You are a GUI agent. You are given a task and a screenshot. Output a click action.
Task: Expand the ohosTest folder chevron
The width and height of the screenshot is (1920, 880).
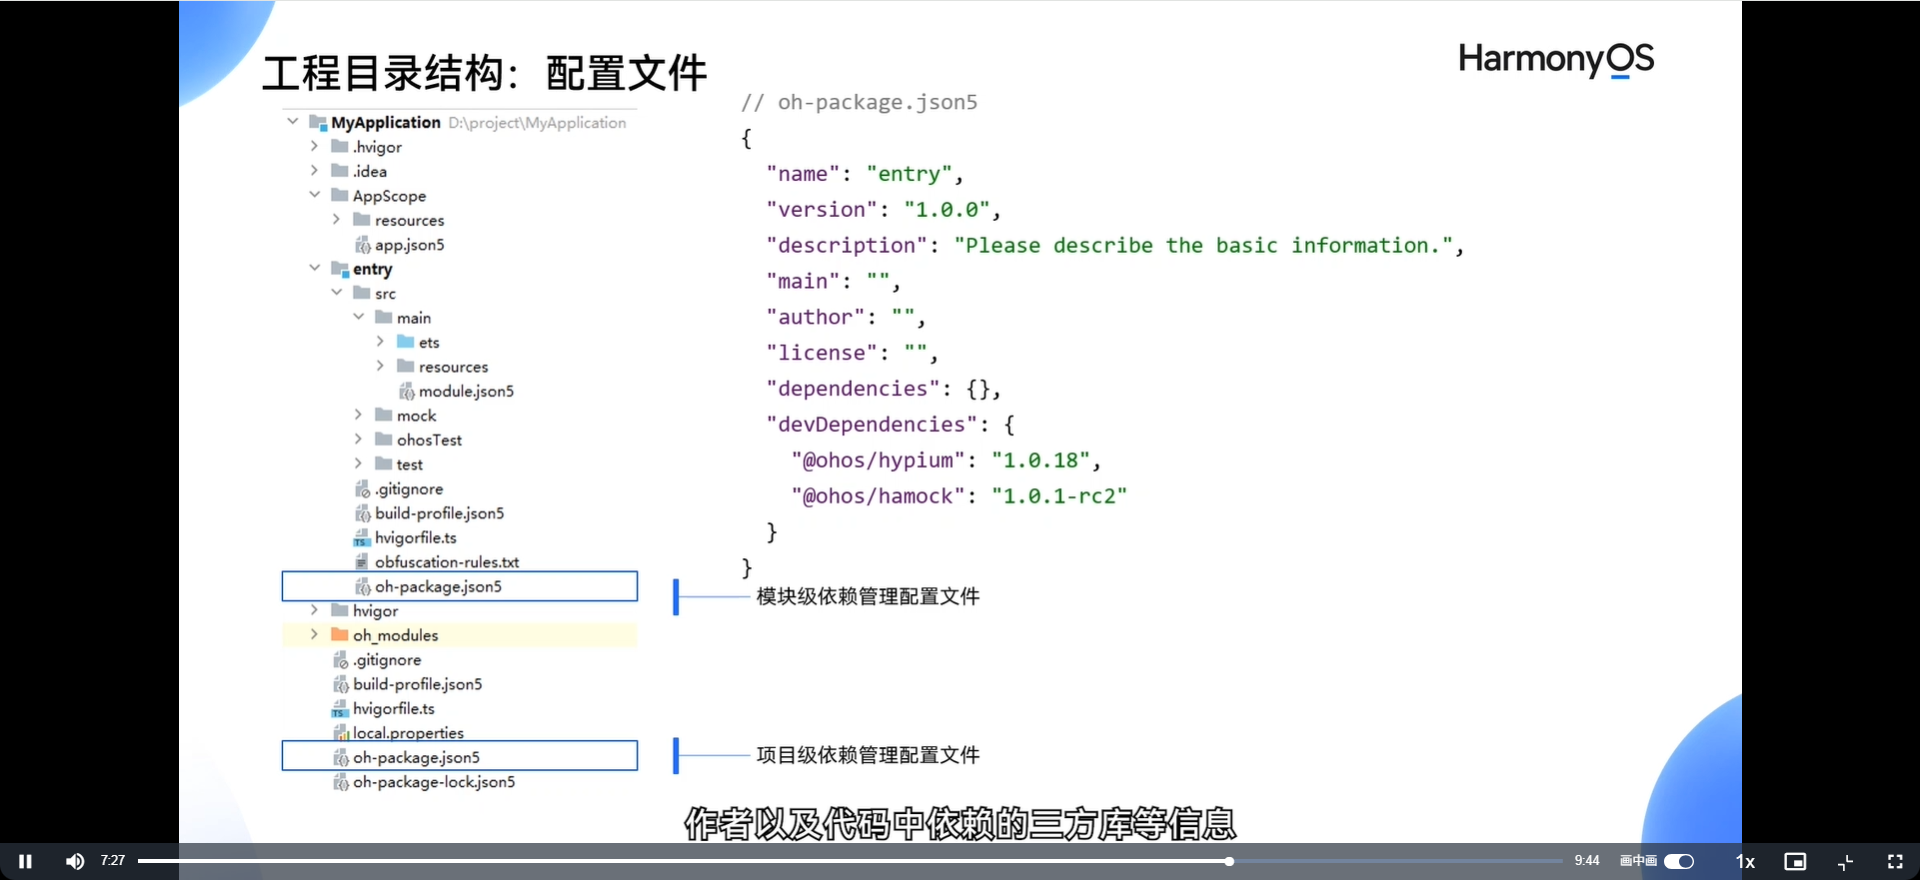pyautogui.click(x=358, y=439)
